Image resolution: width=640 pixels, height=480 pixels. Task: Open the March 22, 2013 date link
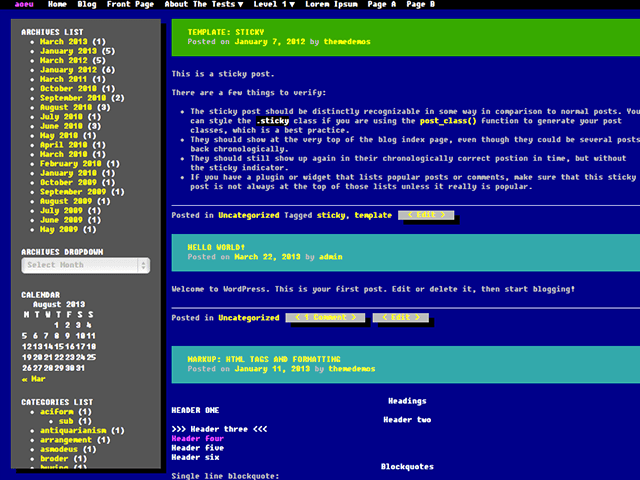(267, 257)
